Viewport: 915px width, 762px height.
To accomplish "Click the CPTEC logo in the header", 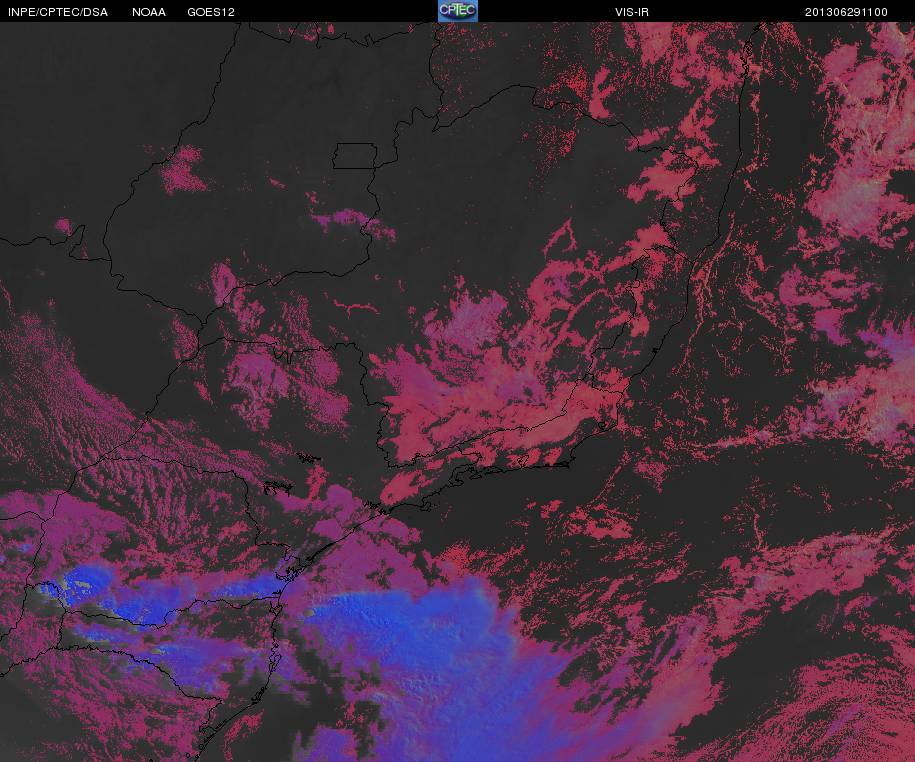I will (458, 11).
